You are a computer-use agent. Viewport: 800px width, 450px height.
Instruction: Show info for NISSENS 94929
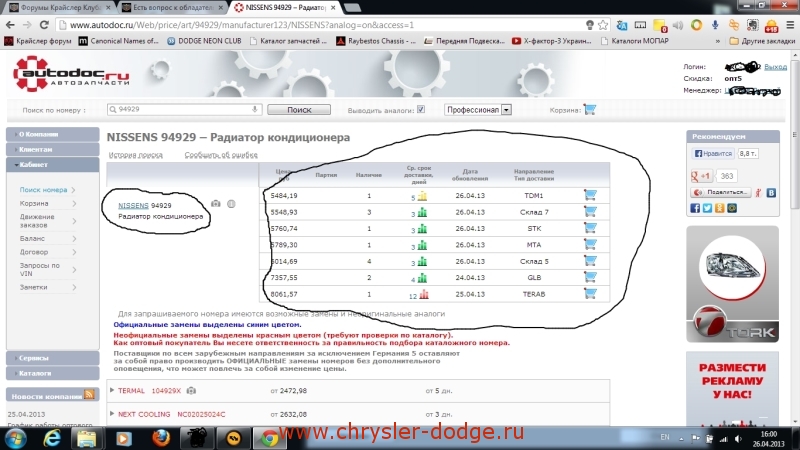coord(231,204)
